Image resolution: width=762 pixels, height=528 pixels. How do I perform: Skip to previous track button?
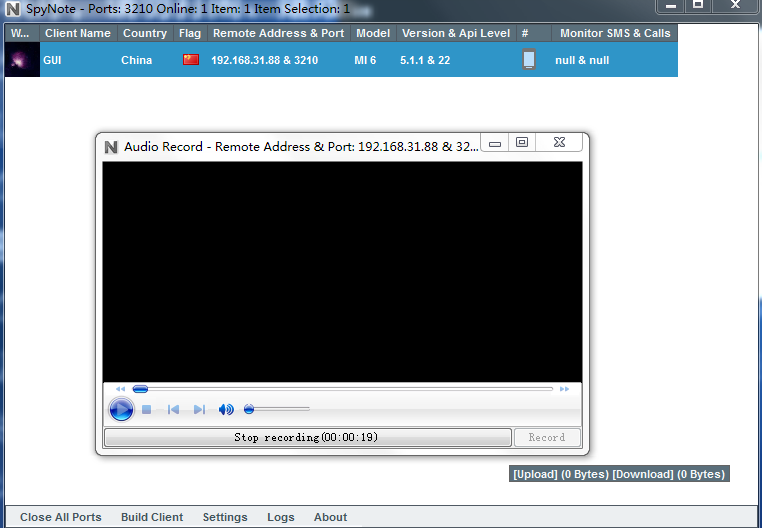coord(173,410)
